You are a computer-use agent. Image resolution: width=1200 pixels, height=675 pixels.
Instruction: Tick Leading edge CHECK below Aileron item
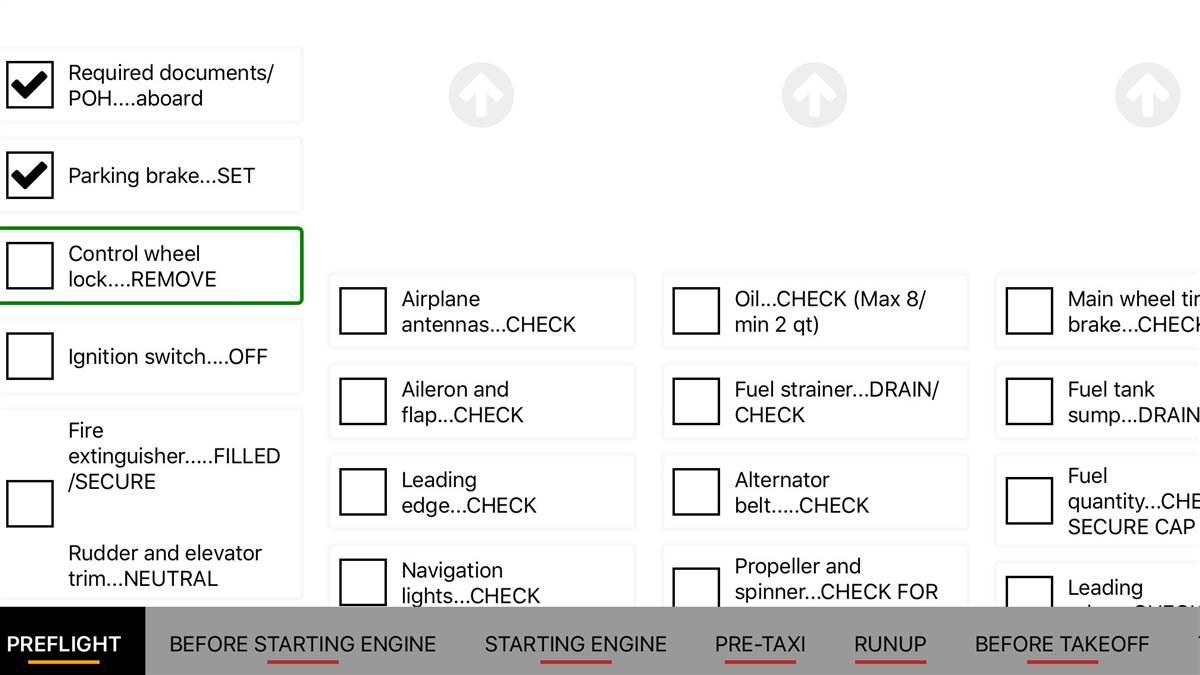363,492
